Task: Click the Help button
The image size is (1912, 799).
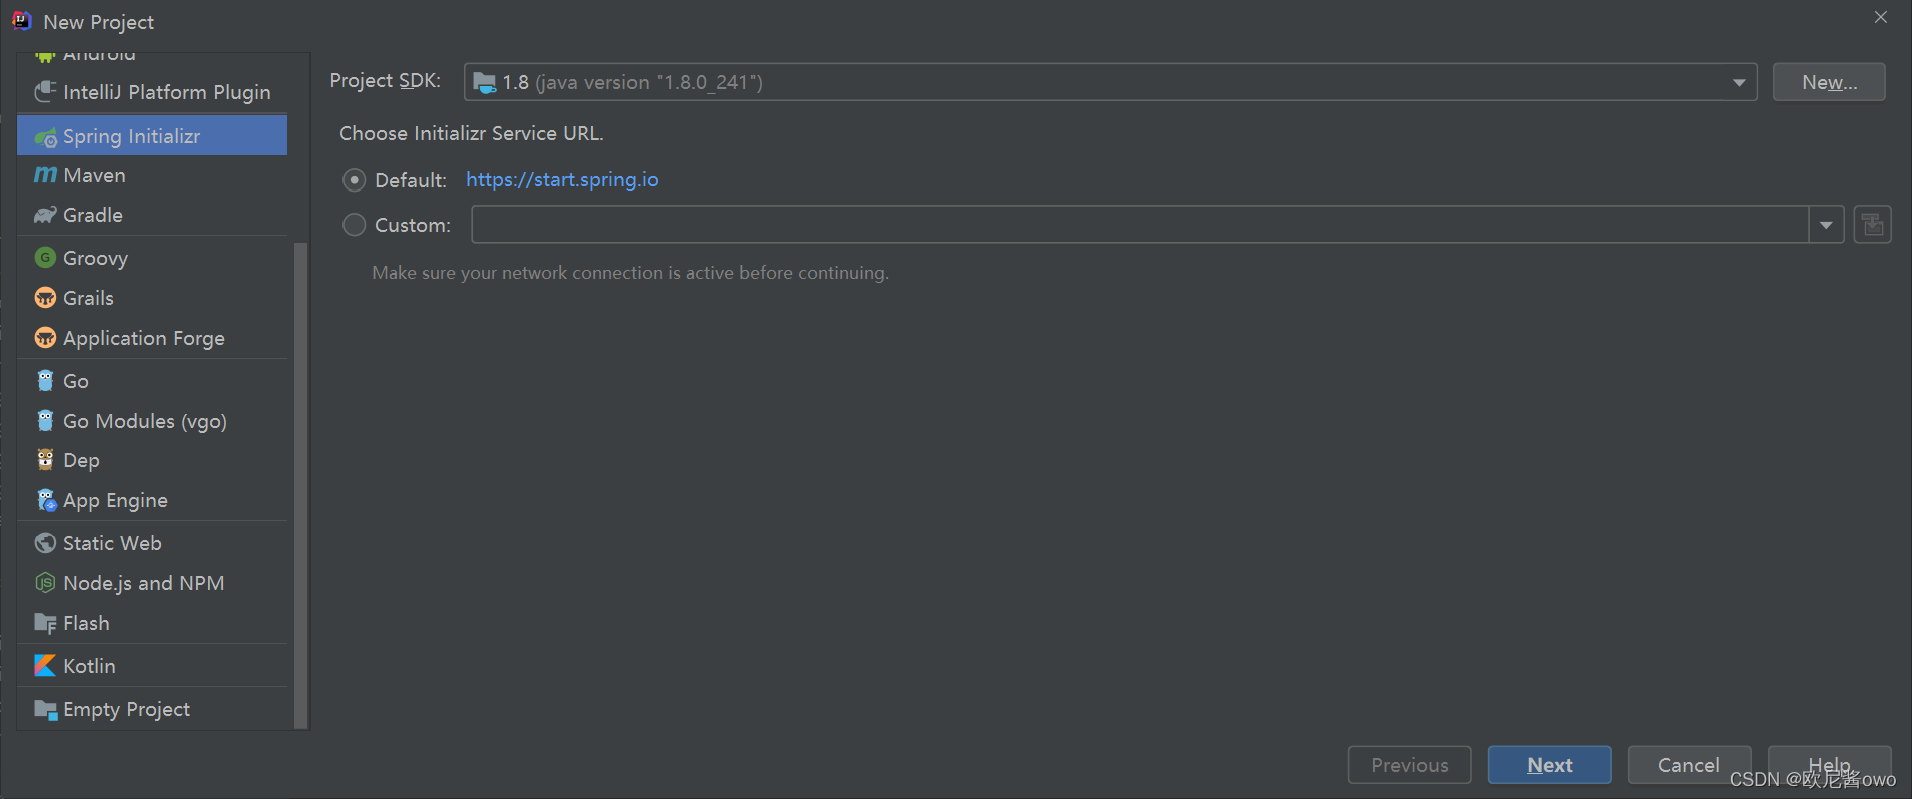Action: (1829, 765)
